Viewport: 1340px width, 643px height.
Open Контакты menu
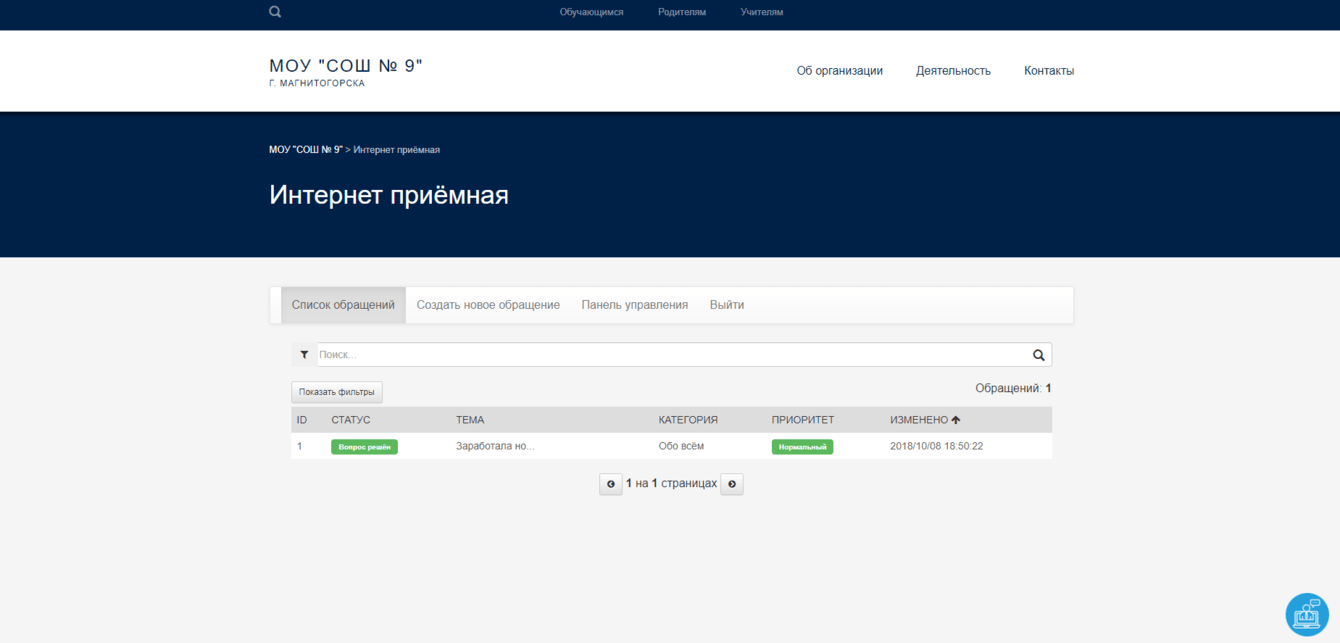(1049, 71)
